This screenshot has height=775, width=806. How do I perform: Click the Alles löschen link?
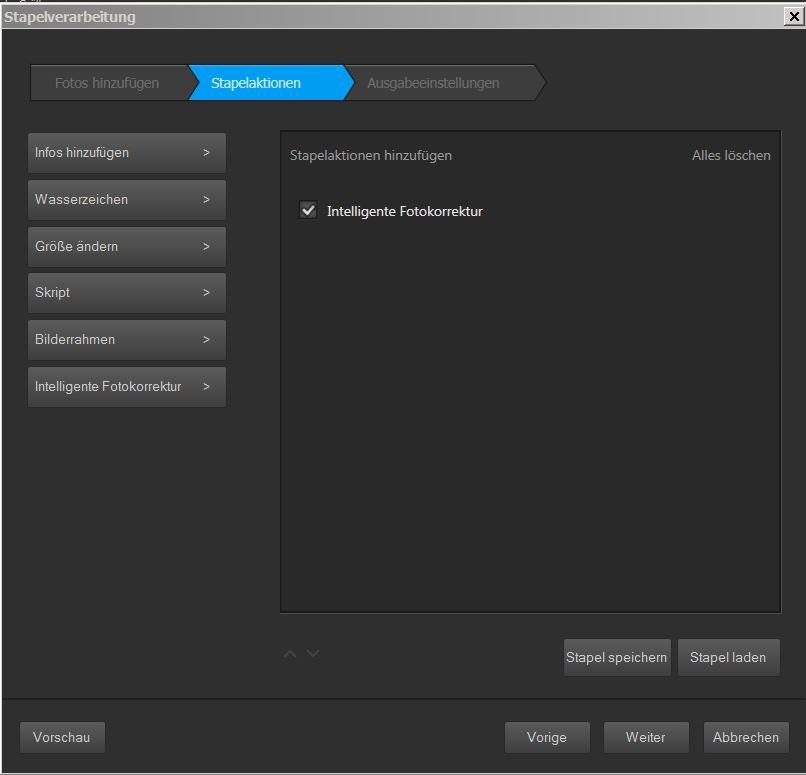731,155
